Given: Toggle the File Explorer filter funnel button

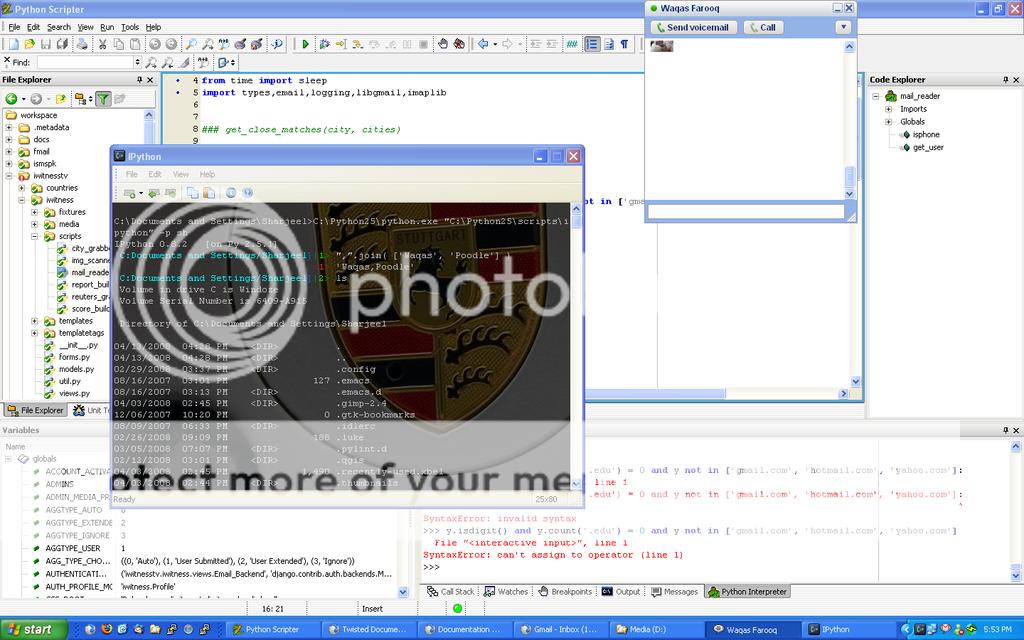Looking at the screenshot, I should [102, 98].
